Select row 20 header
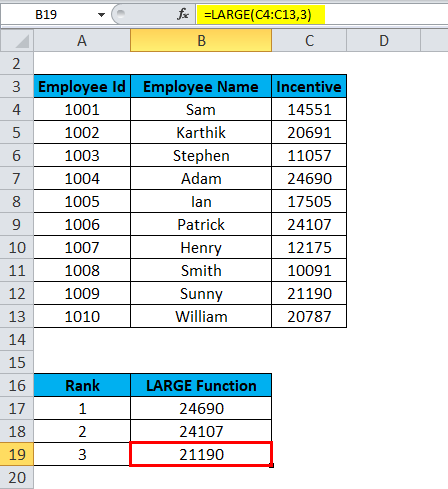Screen dimensions: 448x489 [x=17, y=477]
